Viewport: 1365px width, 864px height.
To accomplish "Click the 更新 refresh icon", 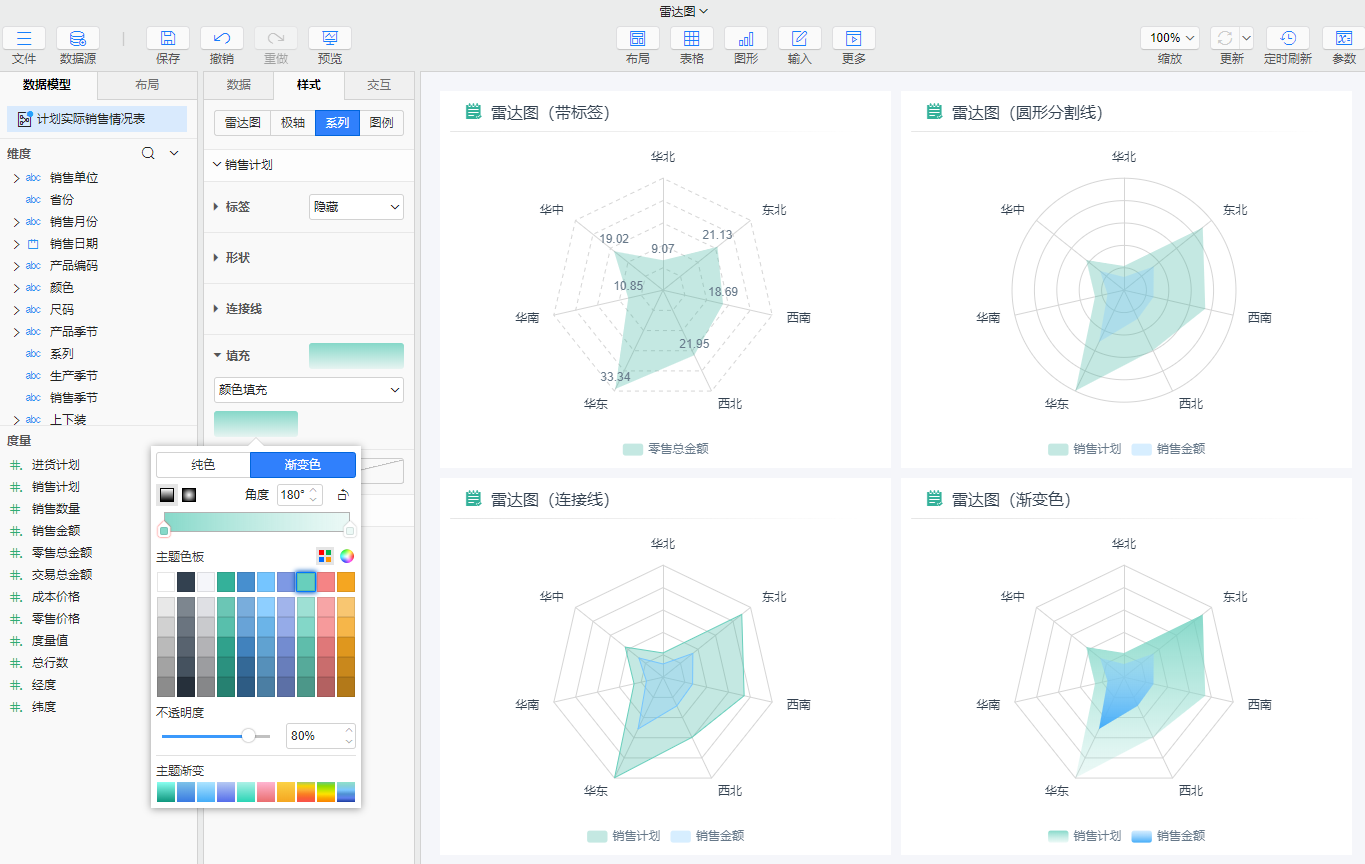I will [x=1225, y=39].
